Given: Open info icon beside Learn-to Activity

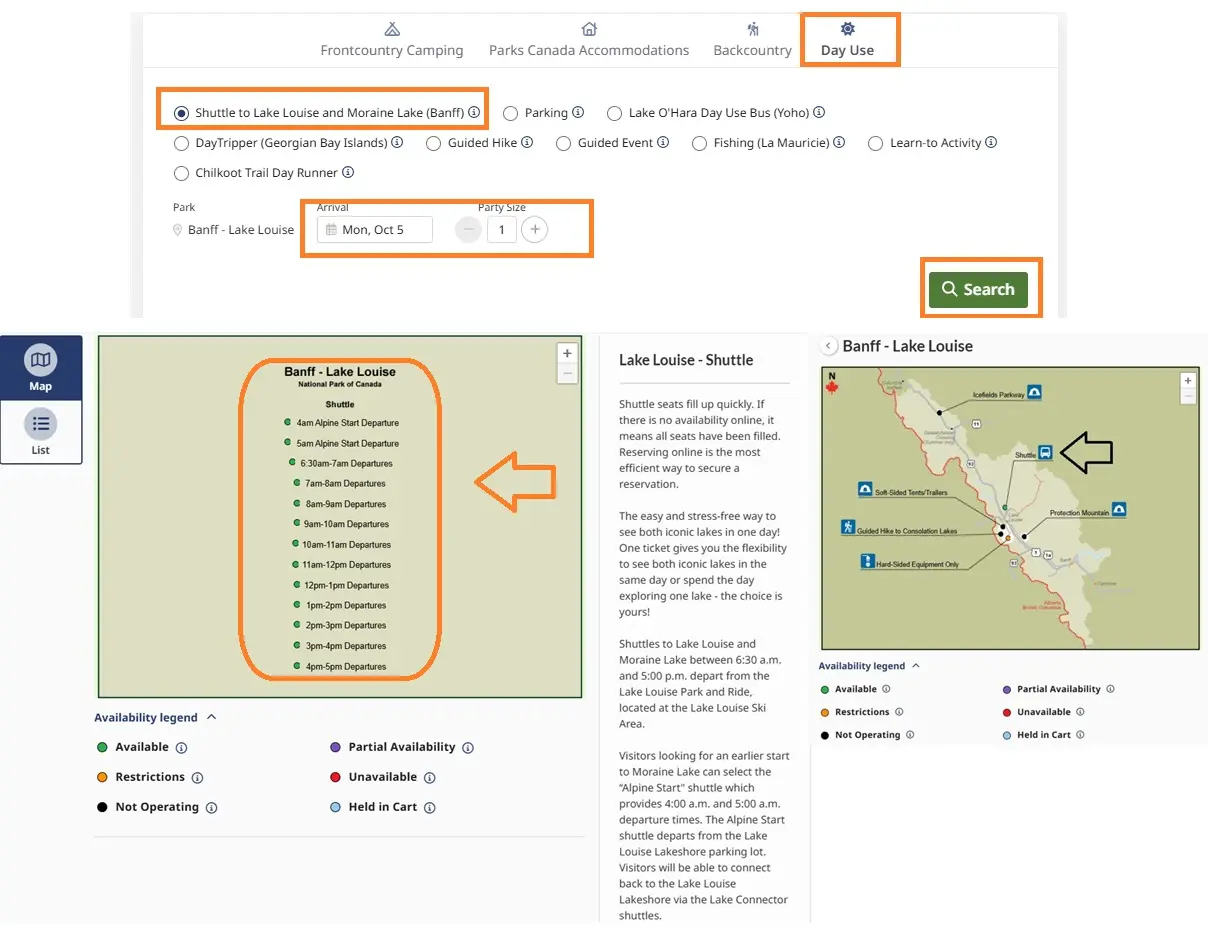Looking at the screenshot, I should [x=991, y=143].
